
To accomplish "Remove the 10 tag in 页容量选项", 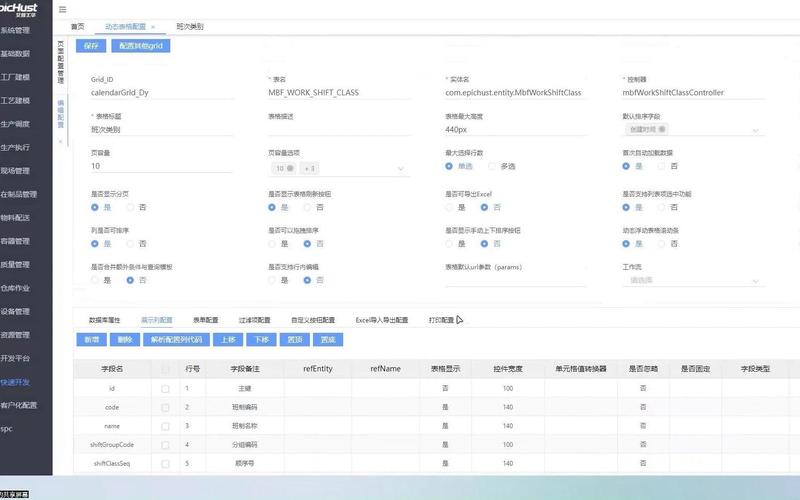I will 290,168.
